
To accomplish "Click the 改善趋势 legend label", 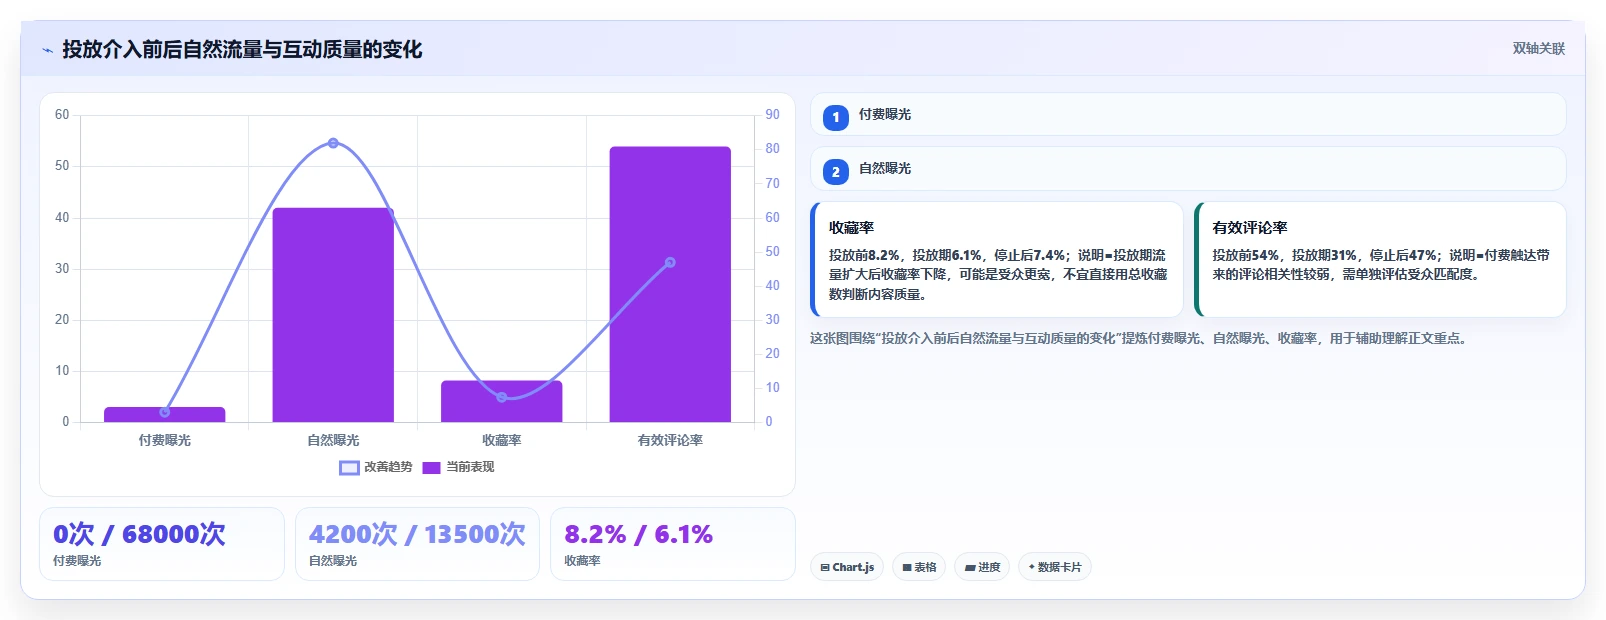I will click(x=388, y=467).
